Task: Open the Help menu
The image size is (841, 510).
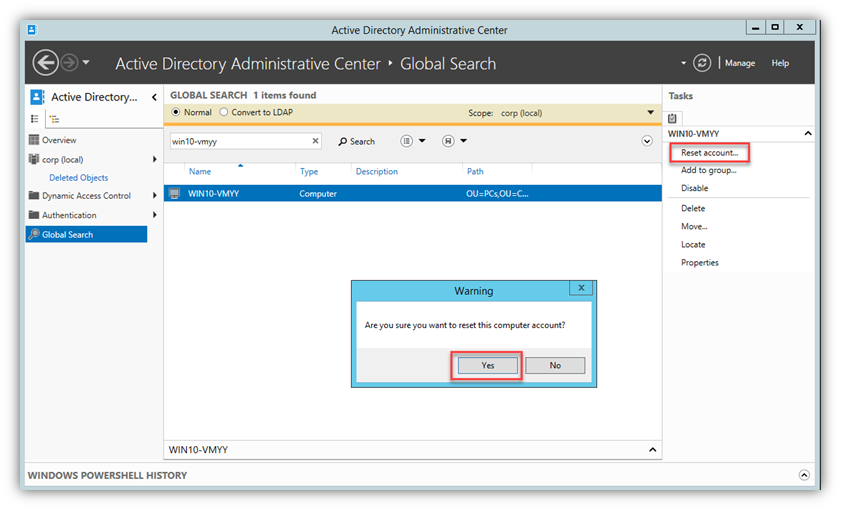Action: pyautogui.click(x=780, y=63)
